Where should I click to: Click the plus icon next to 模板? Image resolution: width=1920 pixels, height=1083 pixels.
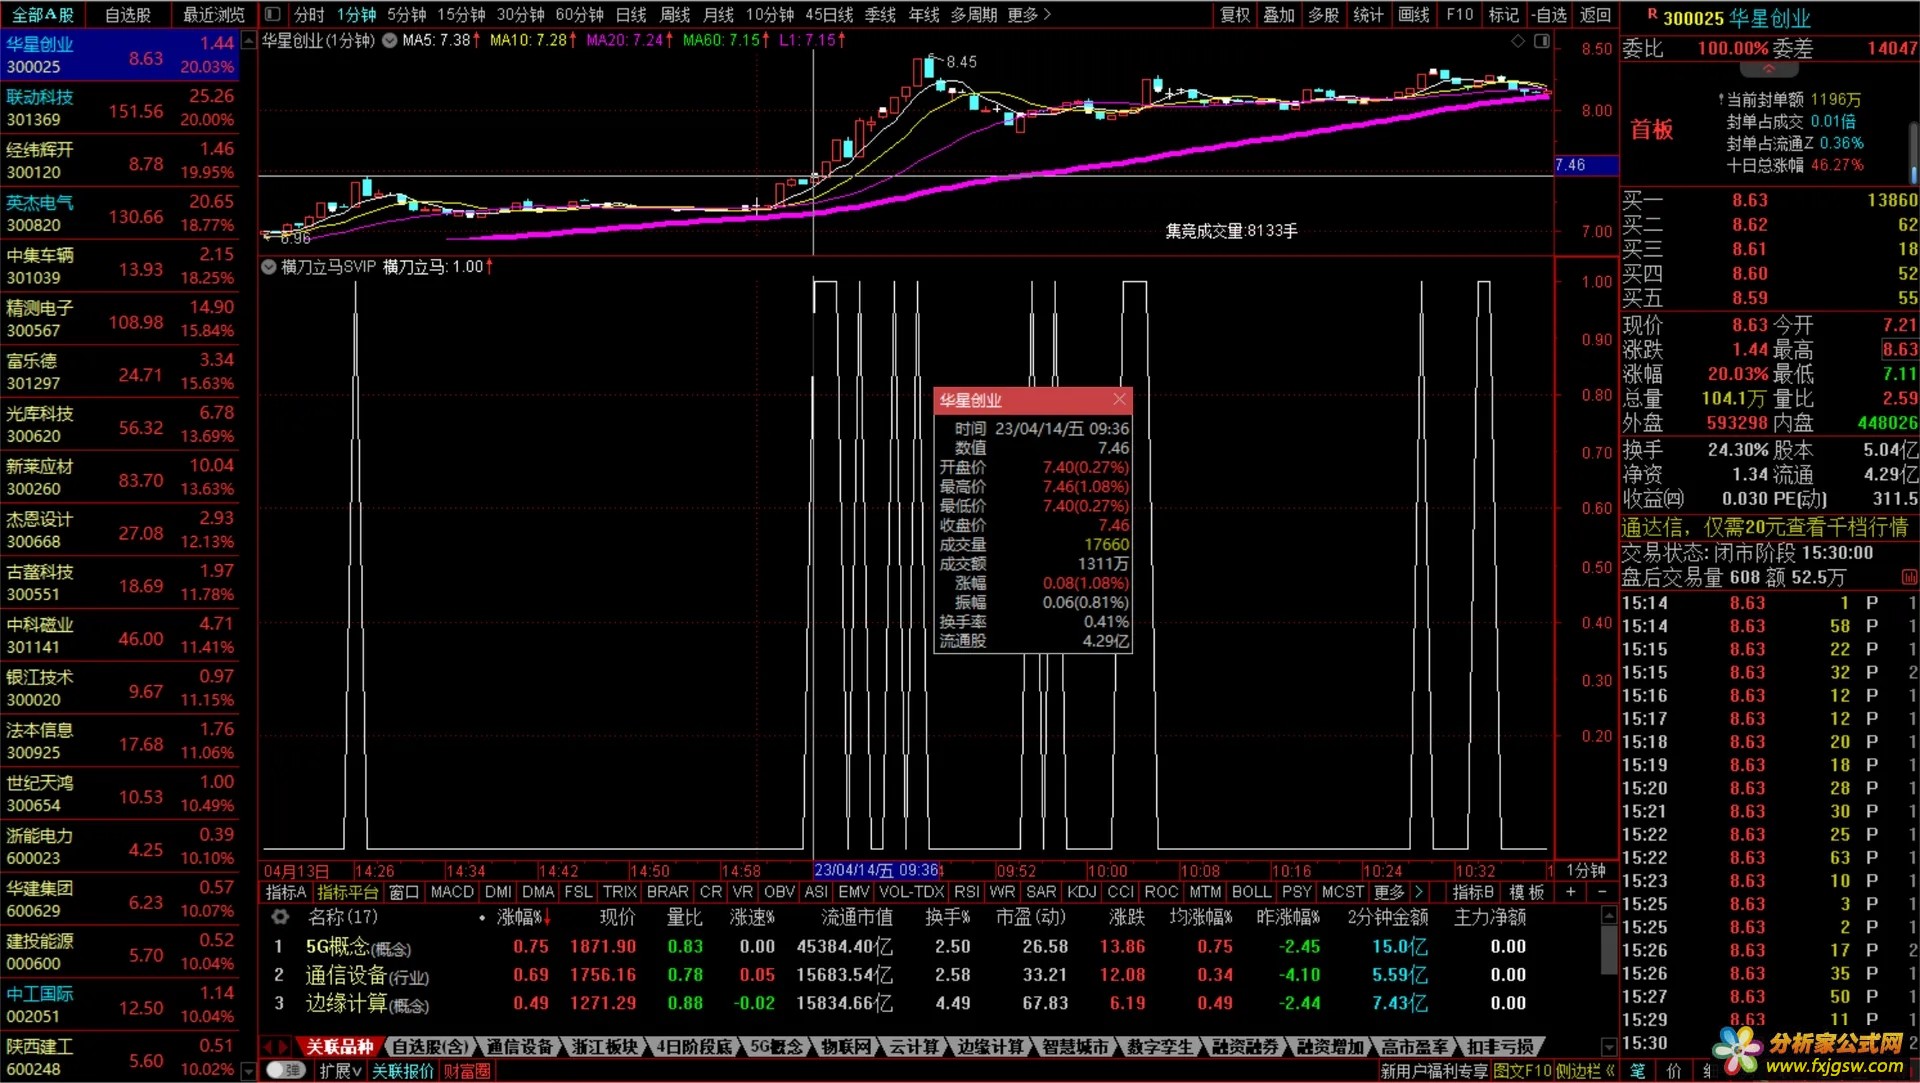coord(1571,892)
